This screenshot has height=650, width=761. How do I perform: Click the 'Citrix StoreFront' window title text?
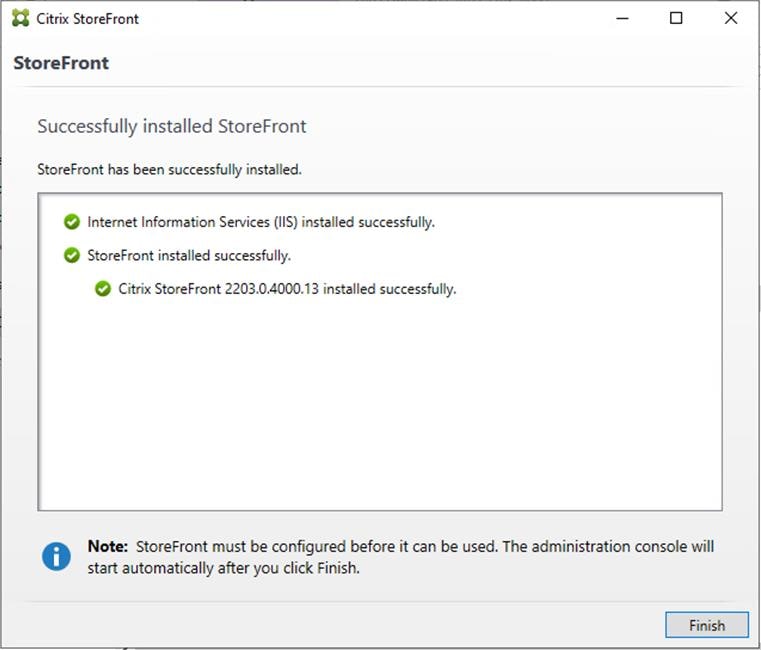88,19
